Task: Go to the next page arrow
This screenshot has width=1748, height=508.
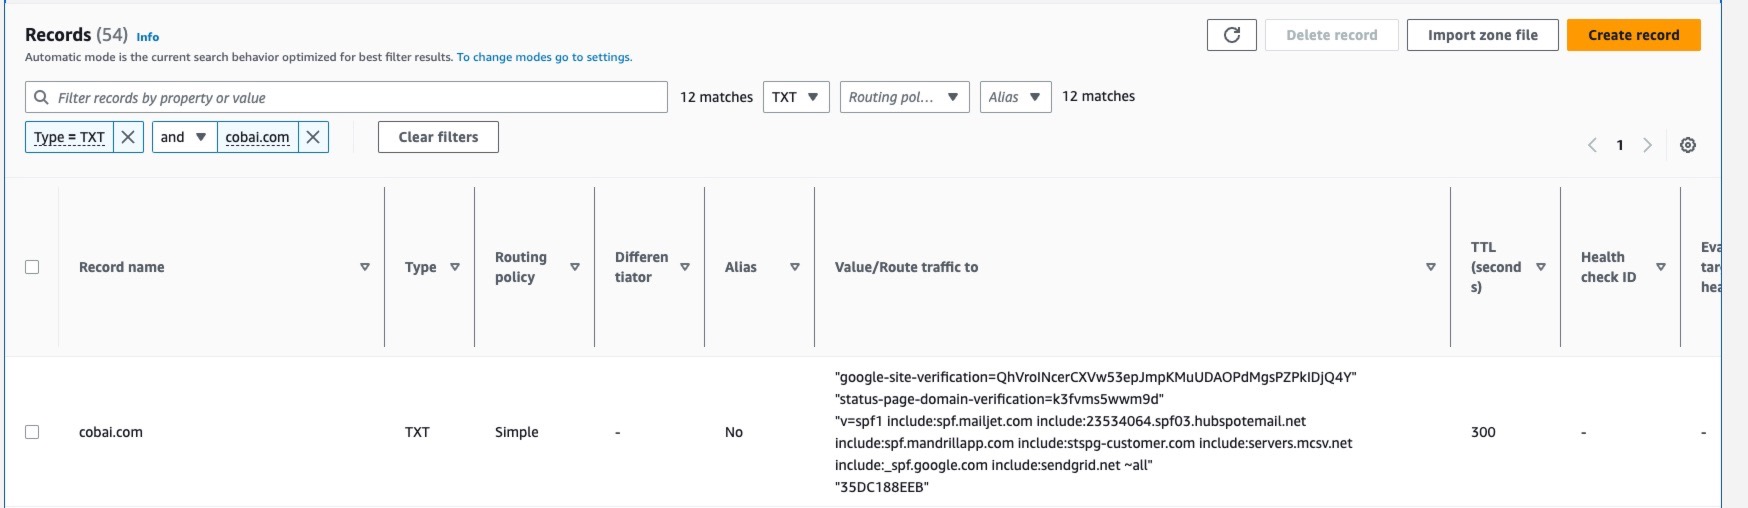Action: coord(1647,145)
